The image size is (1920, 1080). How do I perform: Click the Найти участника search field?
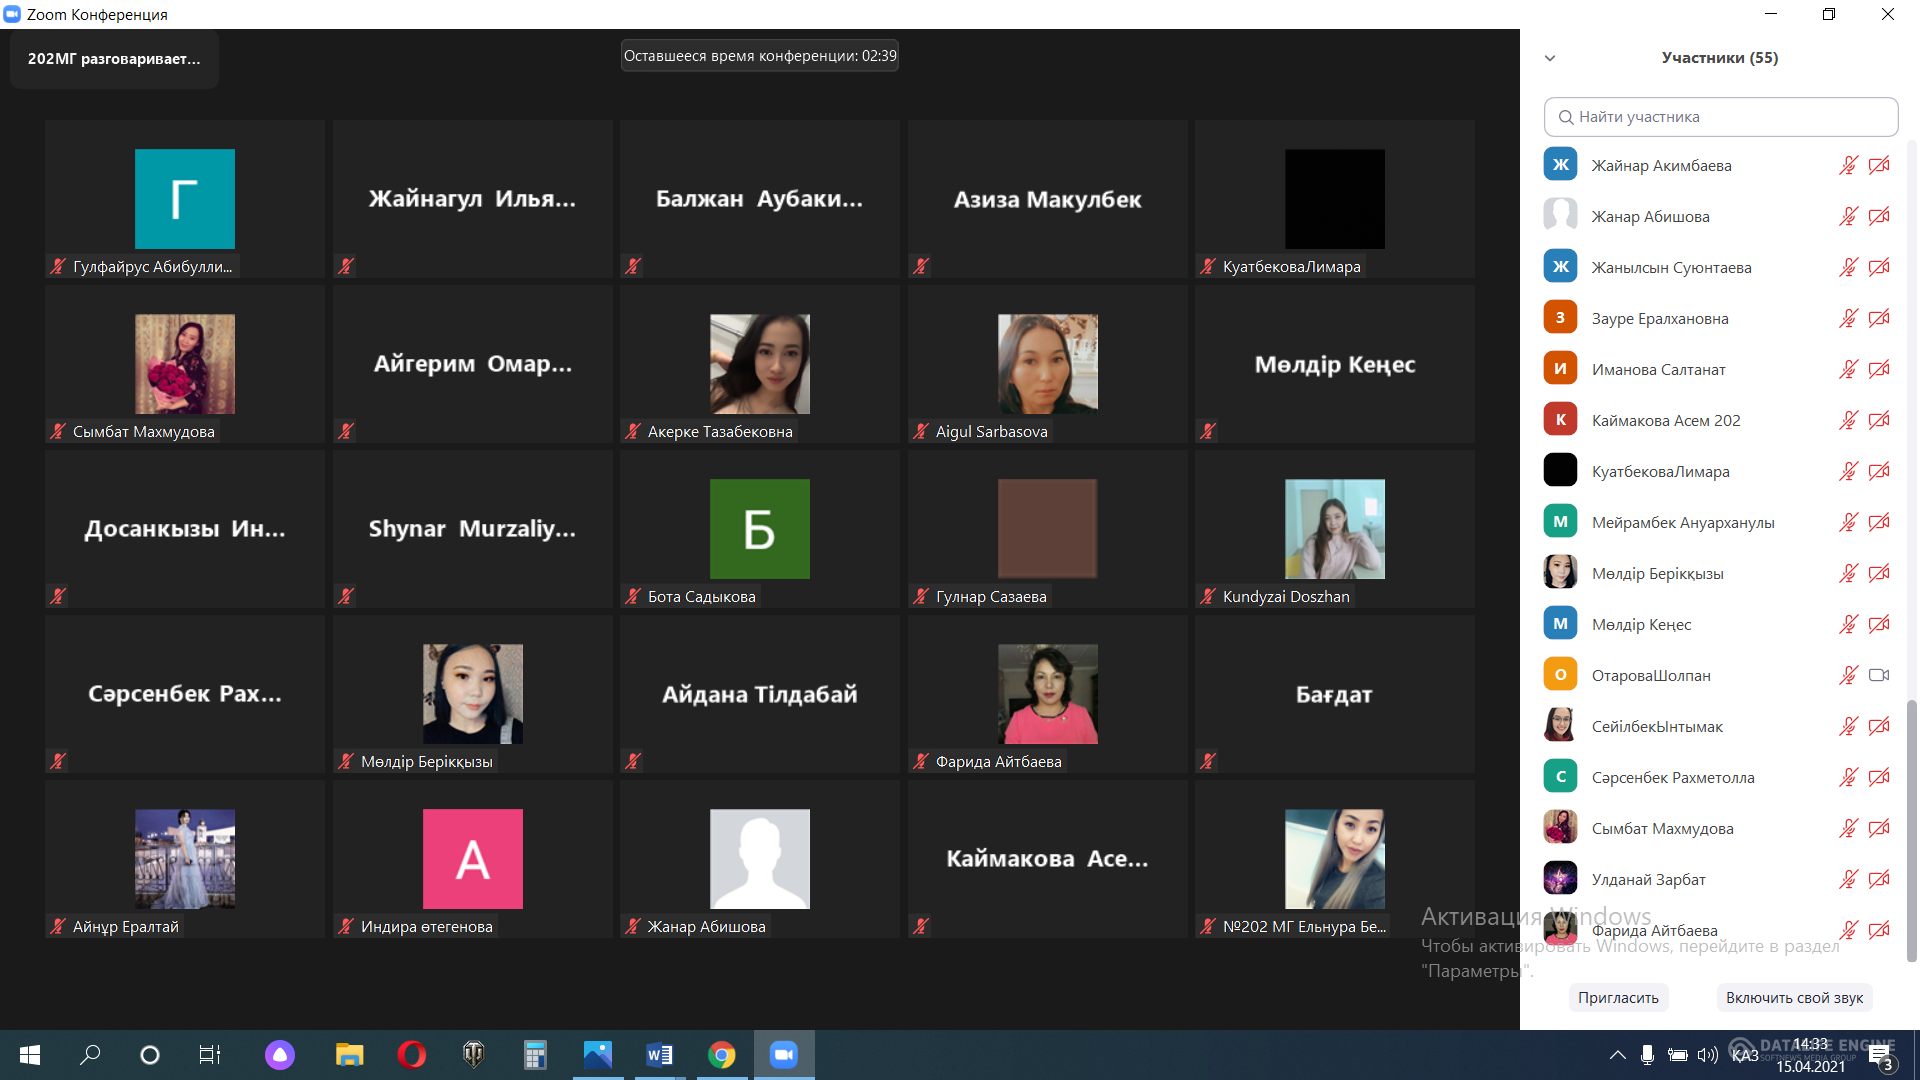[1720, 117]
